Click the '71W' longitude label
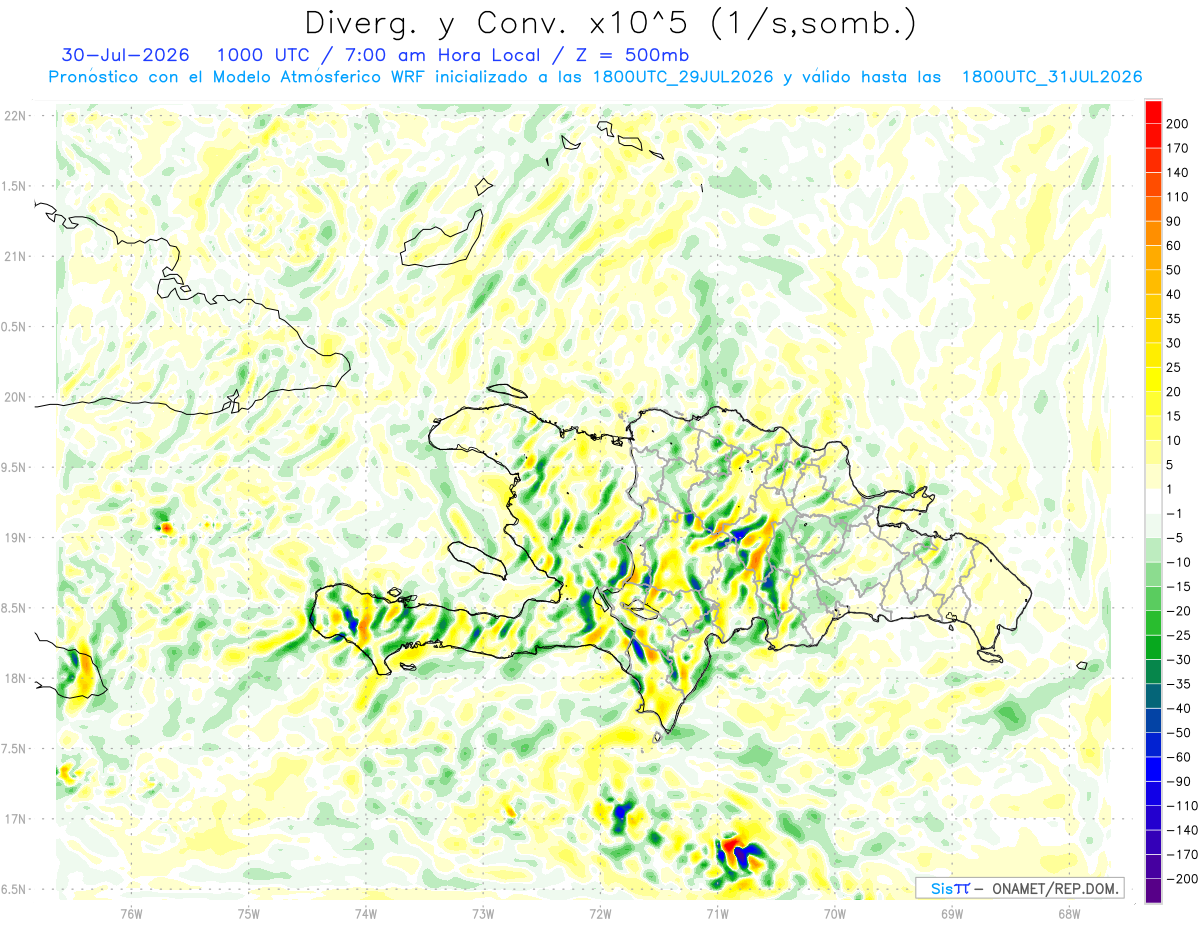1200x927 pixels. [717, 913]
